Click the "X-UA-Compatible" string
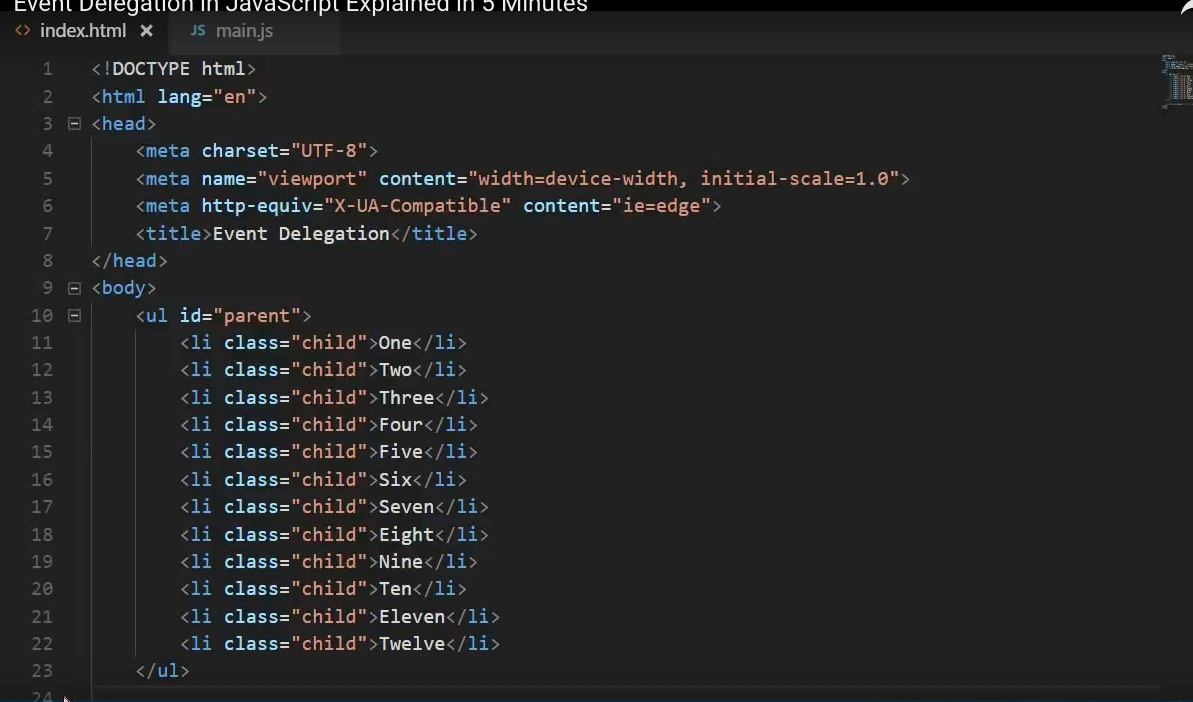Image resolution: width=1193 pixels, height=702 pixels. 417,206
